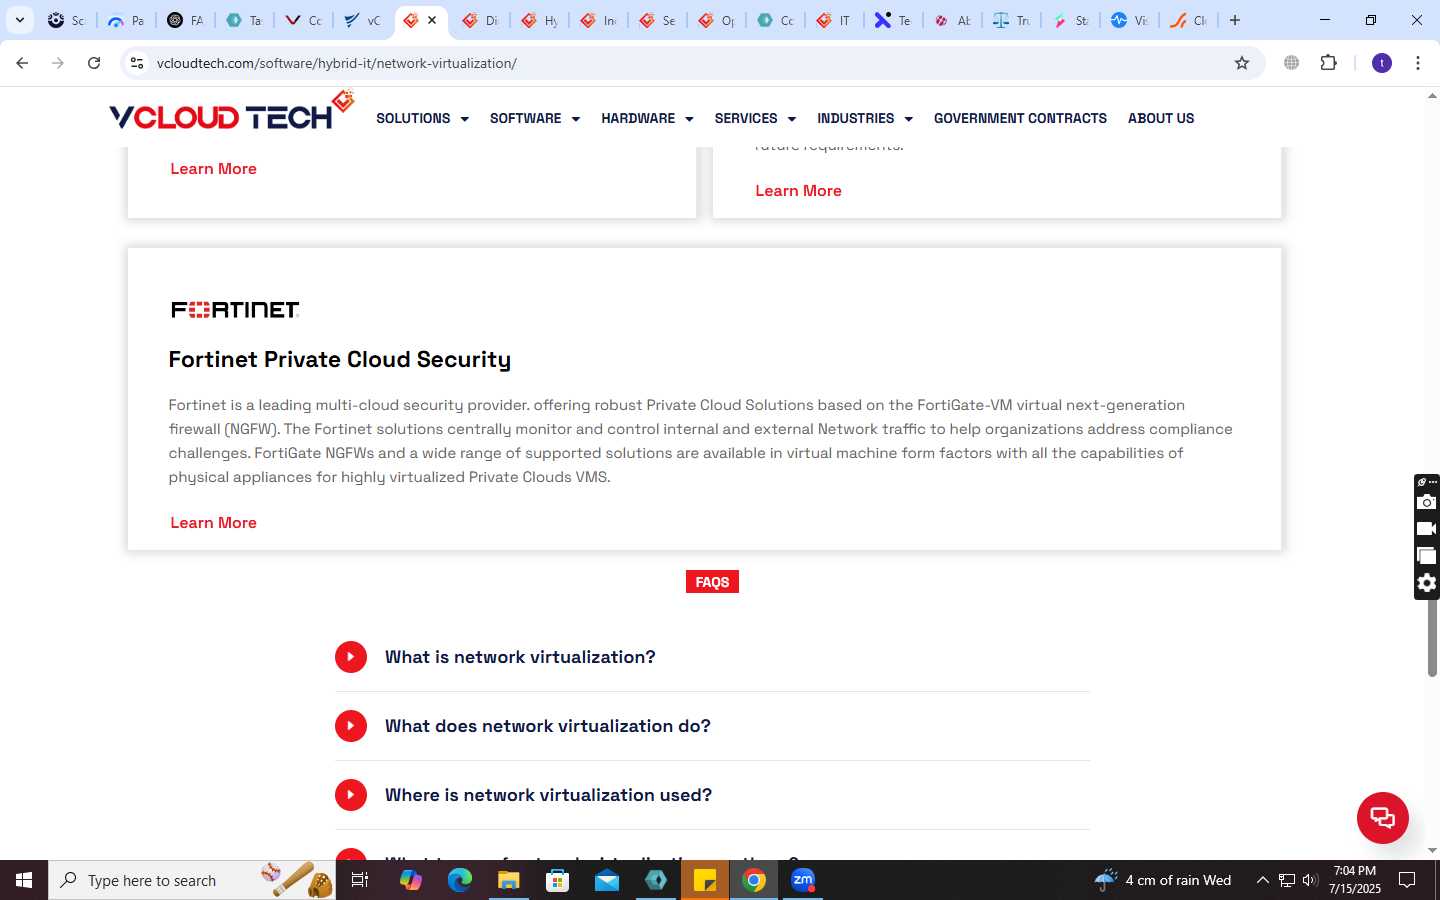Click Learn More under Fortinet Private Cloud Security
This screenshot has height=900, width=1440.
pyautogui.click(x=213, y=523)
